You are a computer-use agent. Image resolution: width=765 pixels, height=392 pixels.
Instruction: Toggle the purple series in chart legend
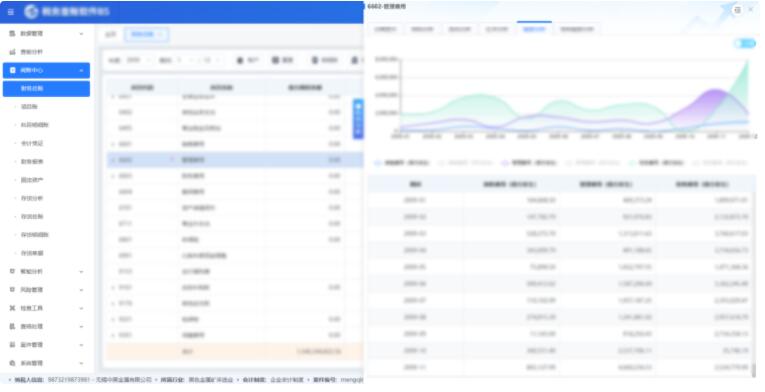coord(529,163)
